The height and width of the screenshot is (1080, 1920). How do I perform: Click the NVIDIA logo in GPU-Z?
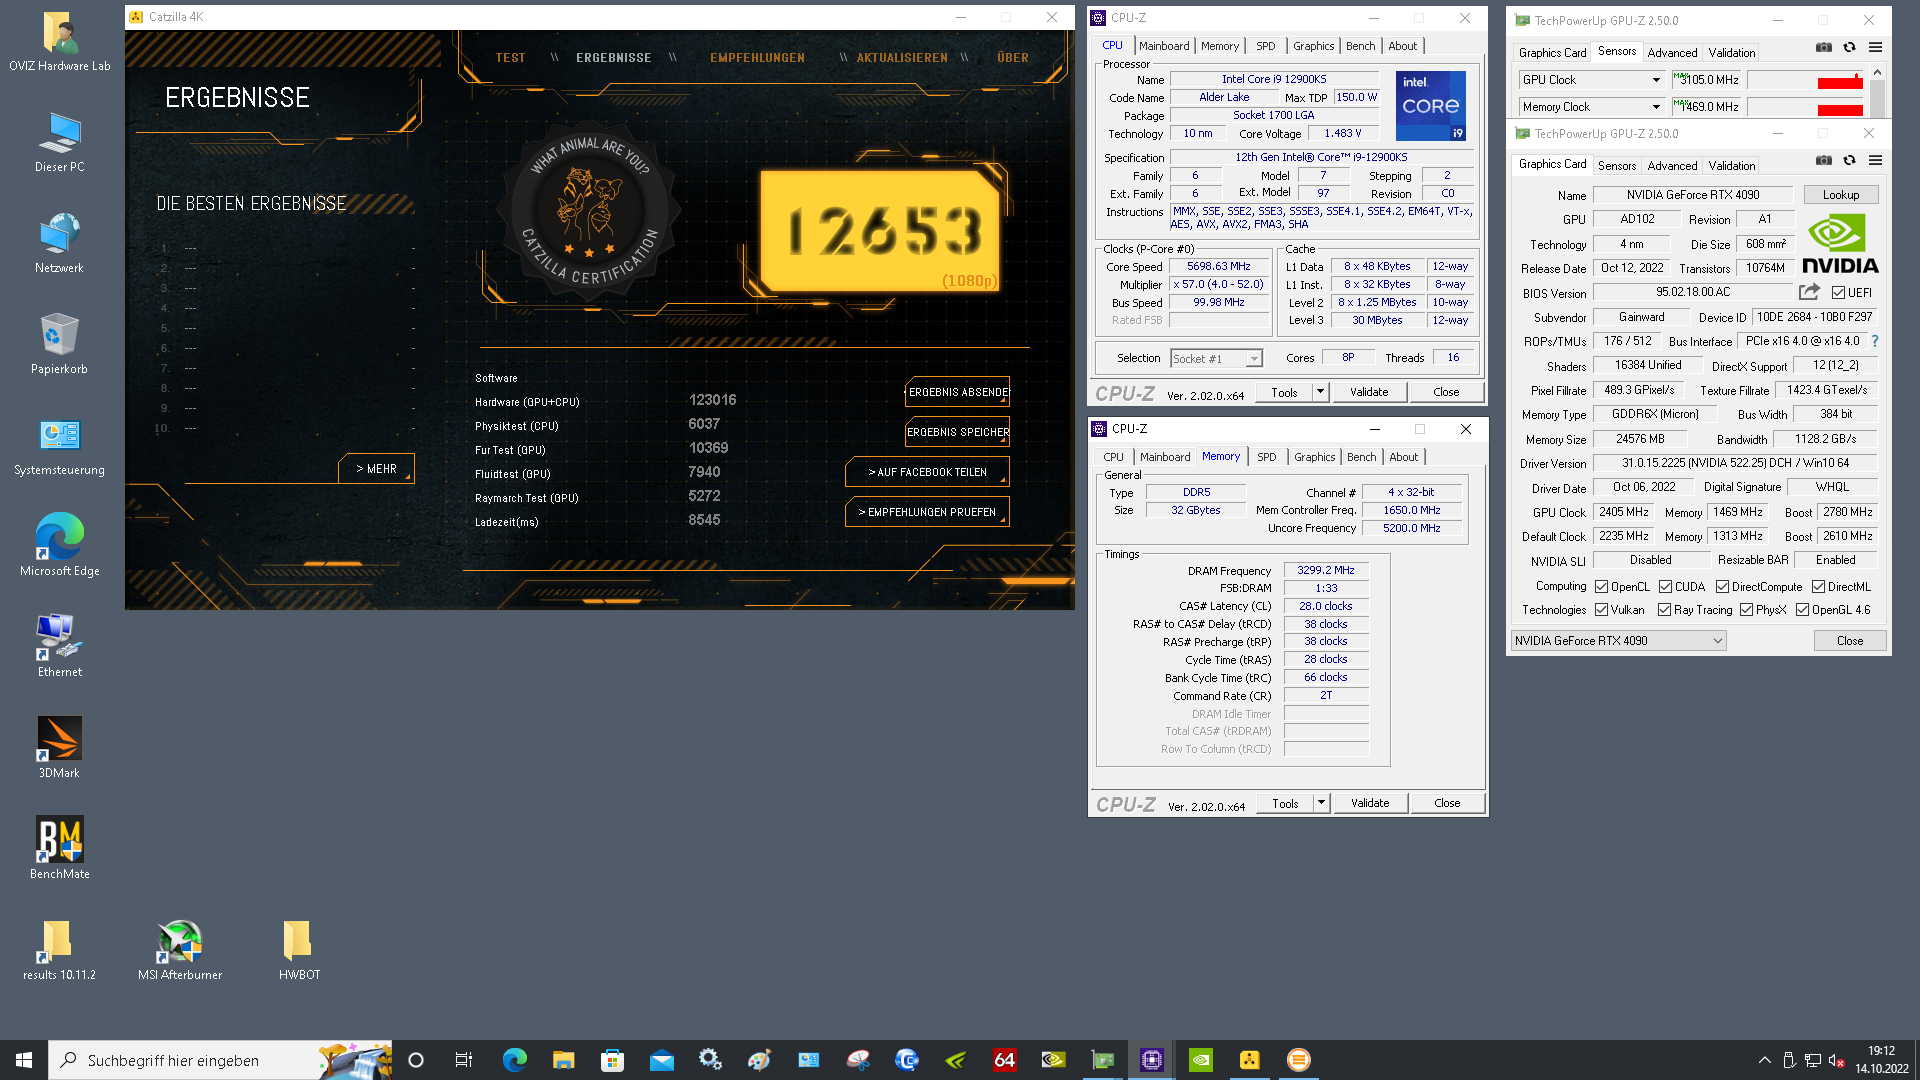tap(1840, 244)
